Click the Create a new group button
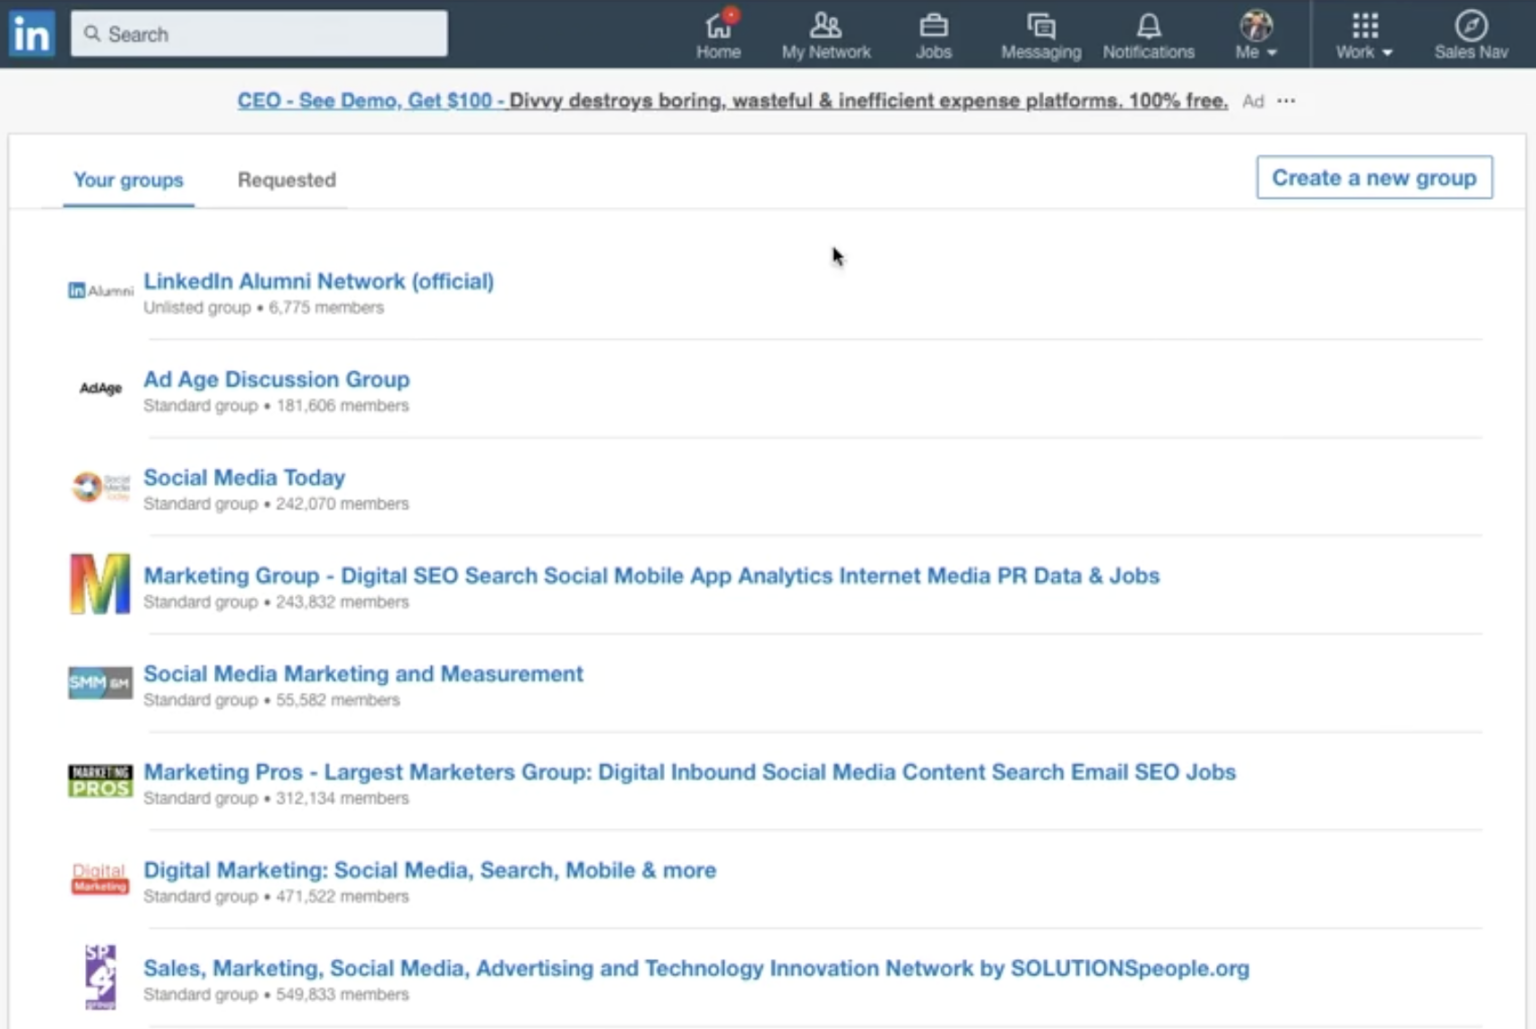1536x1029 pixels. 1373,177
